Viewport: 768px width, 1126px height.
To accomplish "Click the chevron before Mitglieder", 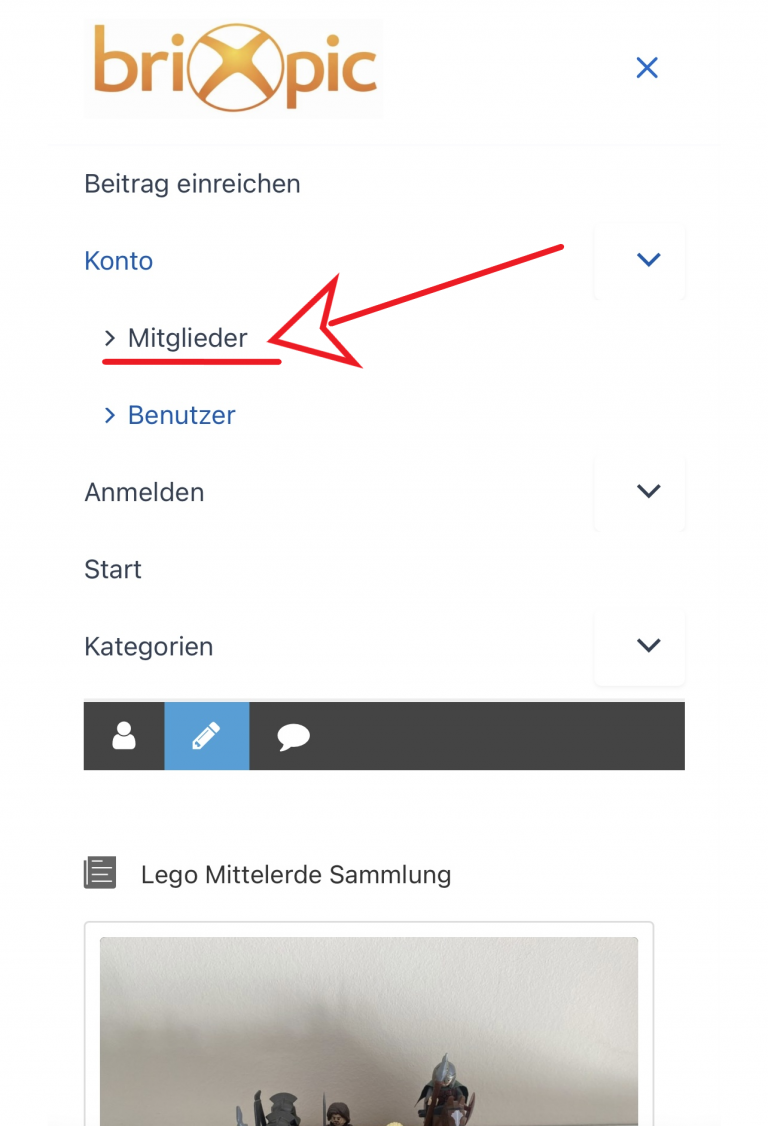I will [x=110, y=338].
